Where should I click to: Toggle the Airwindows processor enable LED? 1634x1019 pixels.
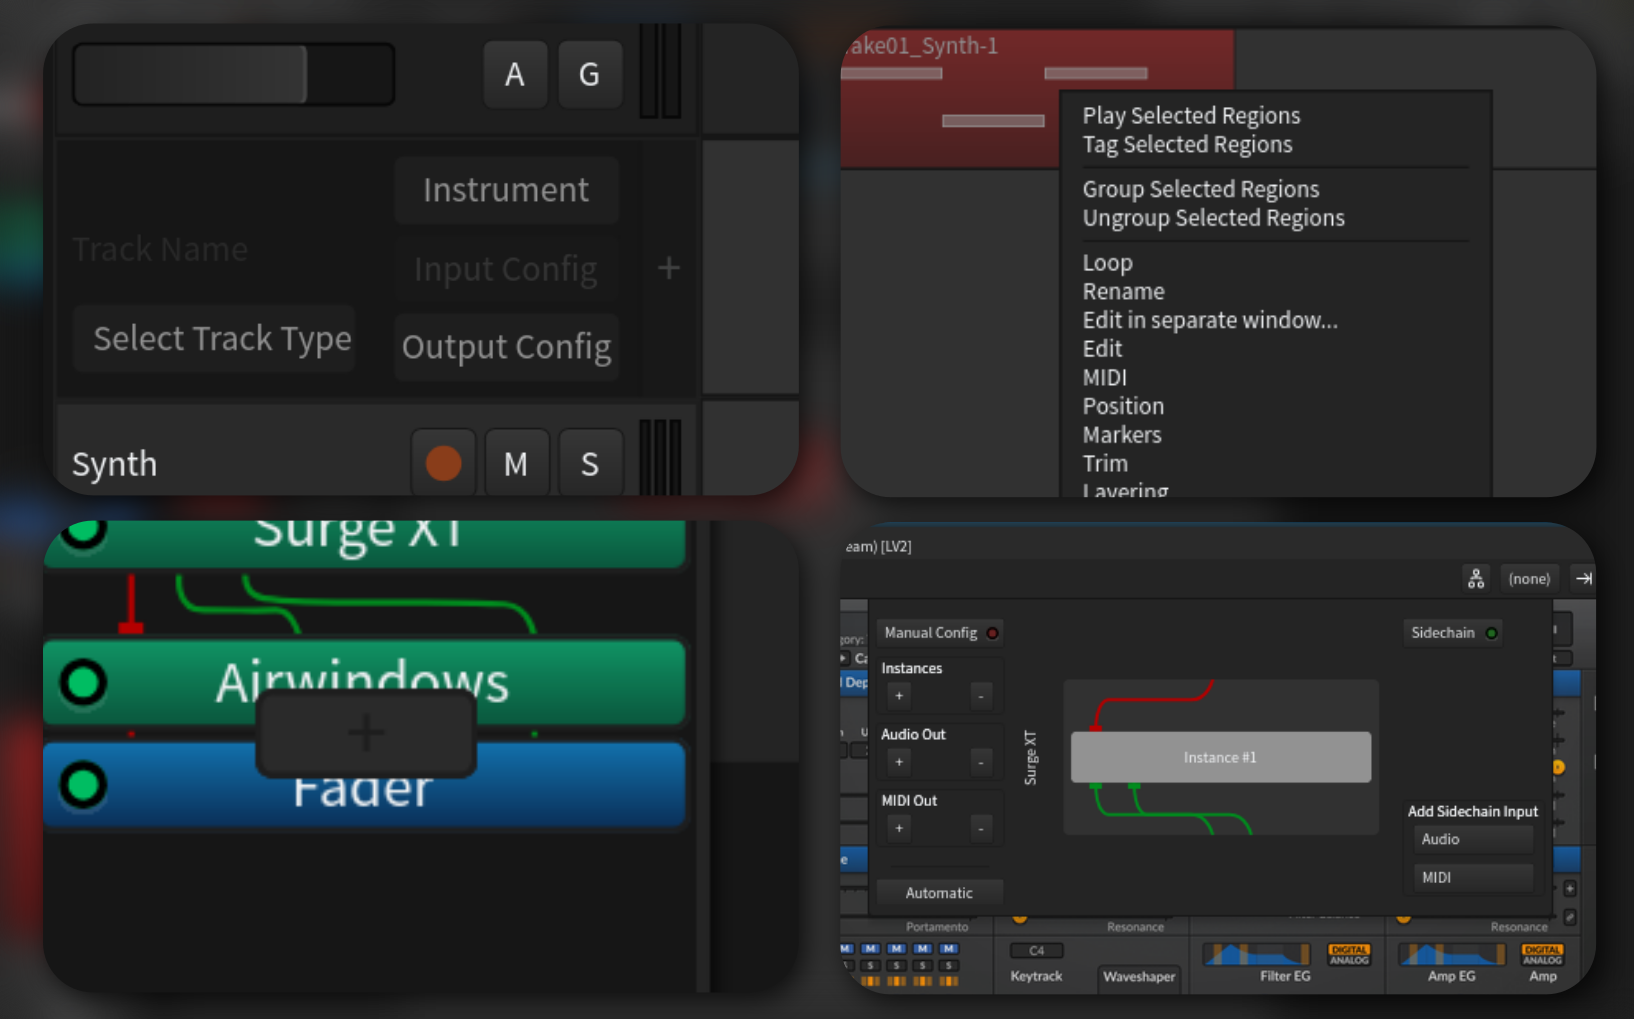(83, 683)
